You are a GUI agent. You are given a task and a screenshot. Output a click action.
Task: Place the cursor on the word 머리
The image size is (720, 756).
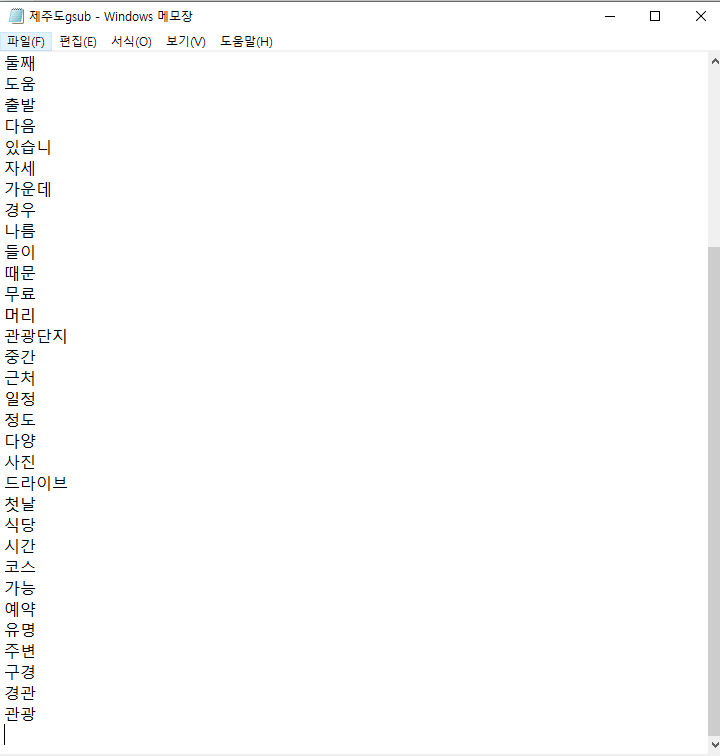pyautogui.click(x=20, y=315)
